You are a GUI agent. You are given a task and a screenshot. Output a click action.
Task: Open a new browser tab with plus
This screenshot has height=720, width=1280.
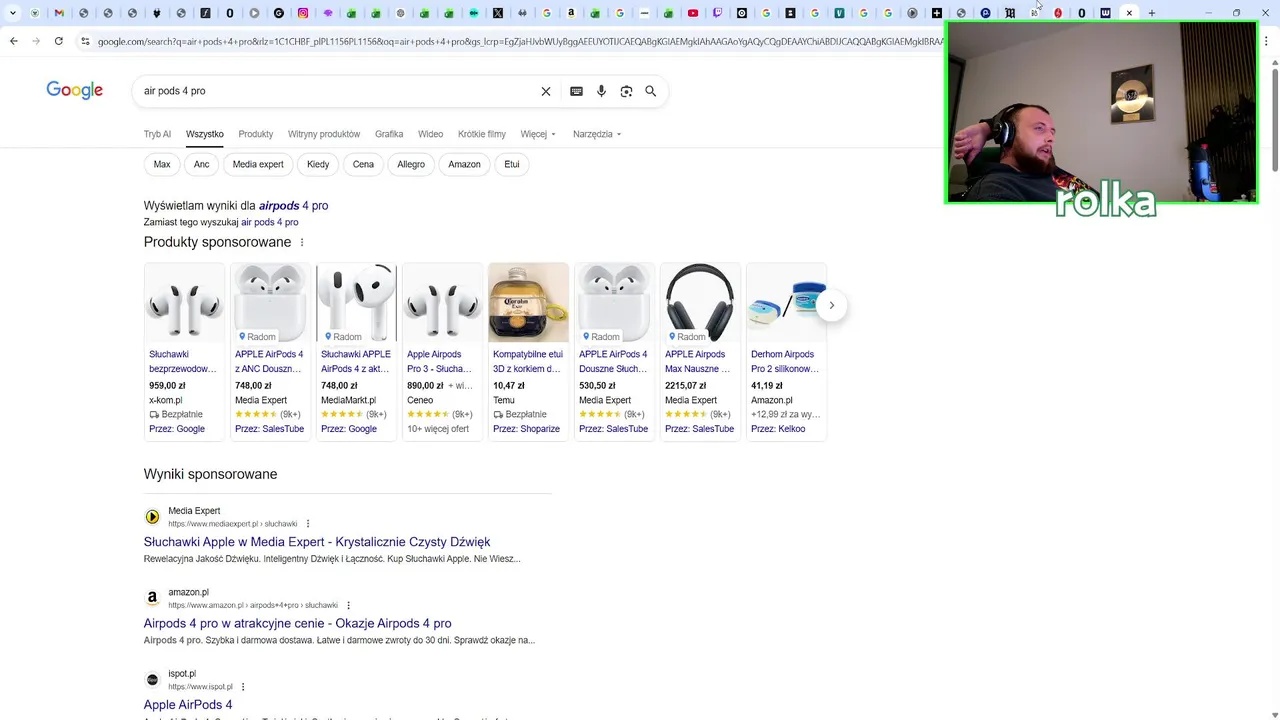1152,13
